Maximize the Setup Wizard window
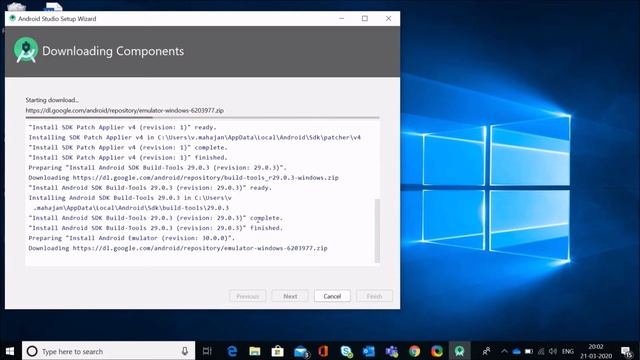 (365, 18)
